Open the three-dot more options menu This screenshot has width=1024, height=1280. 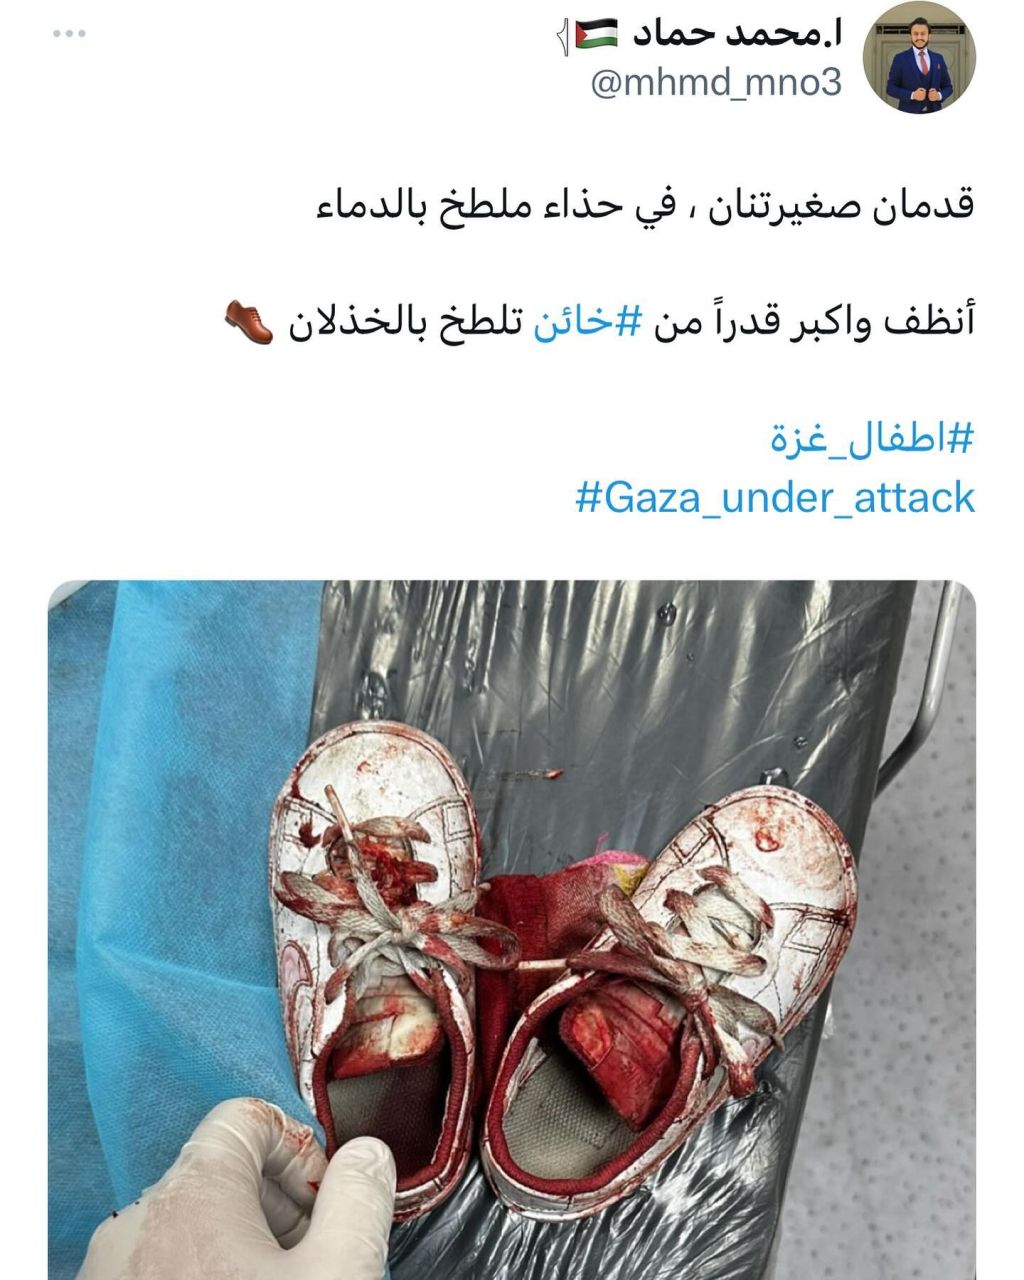point(69,34)
